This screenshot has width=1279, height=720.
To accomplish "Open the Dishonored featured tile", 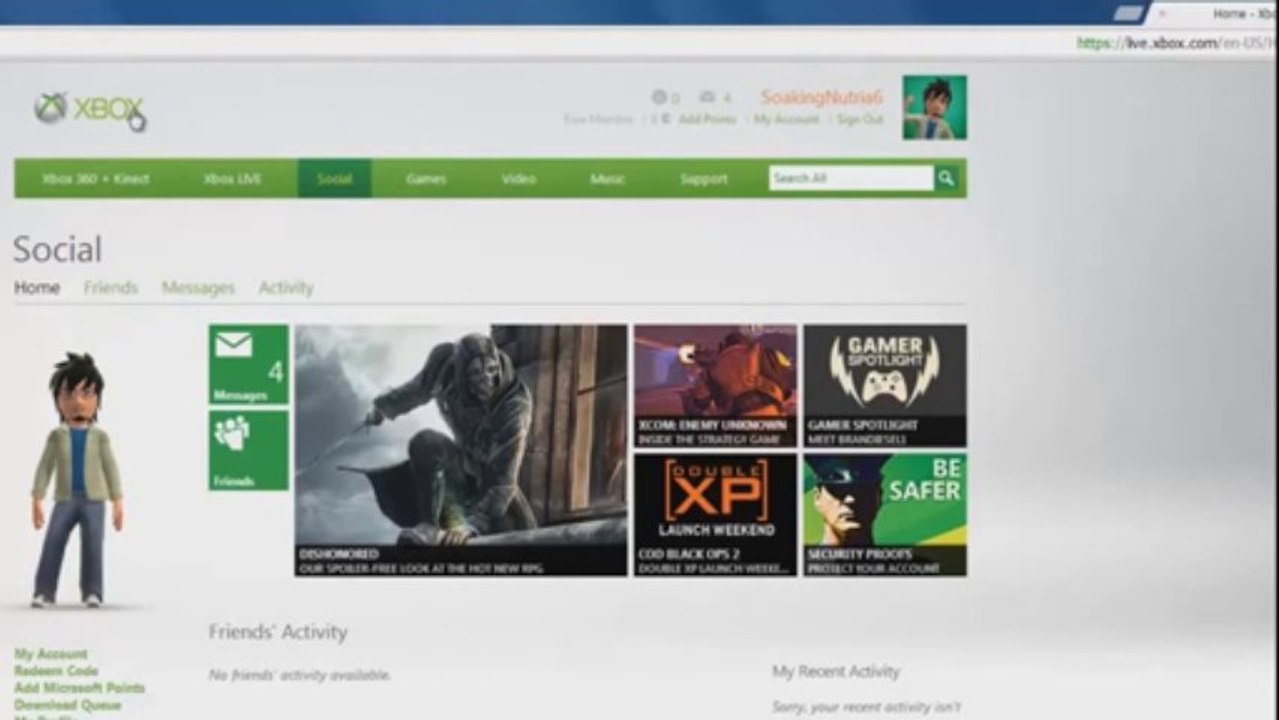I will coord(461,450).
